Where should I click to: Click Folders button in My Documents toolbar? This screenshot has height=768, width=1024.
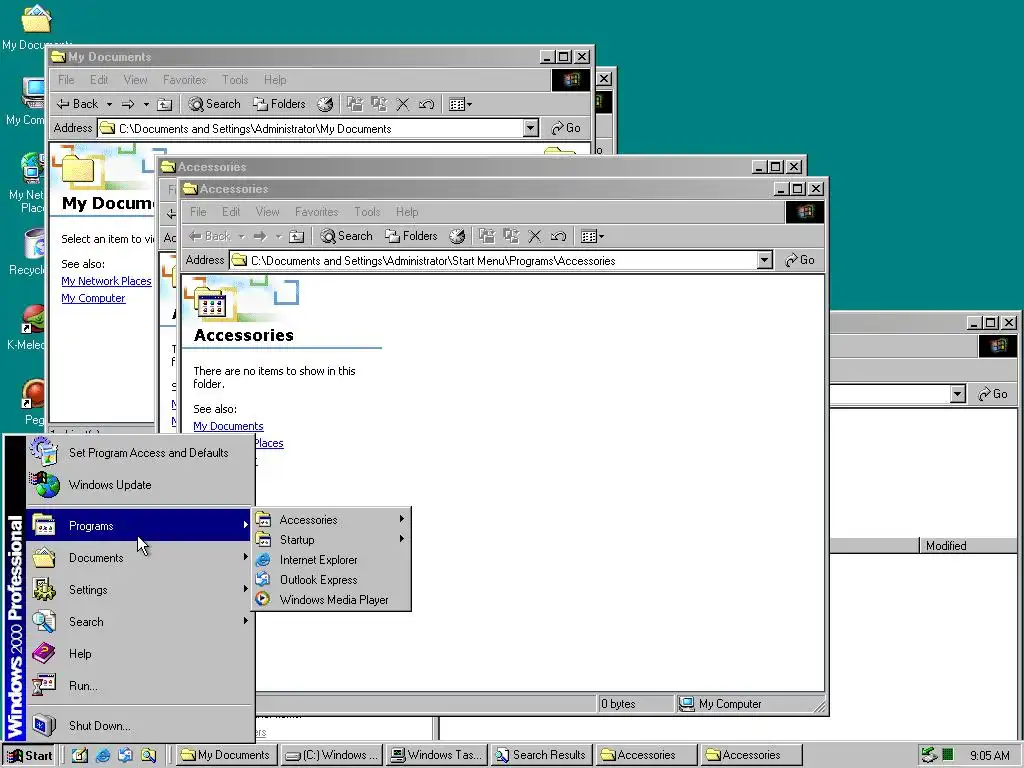(279, 104)
